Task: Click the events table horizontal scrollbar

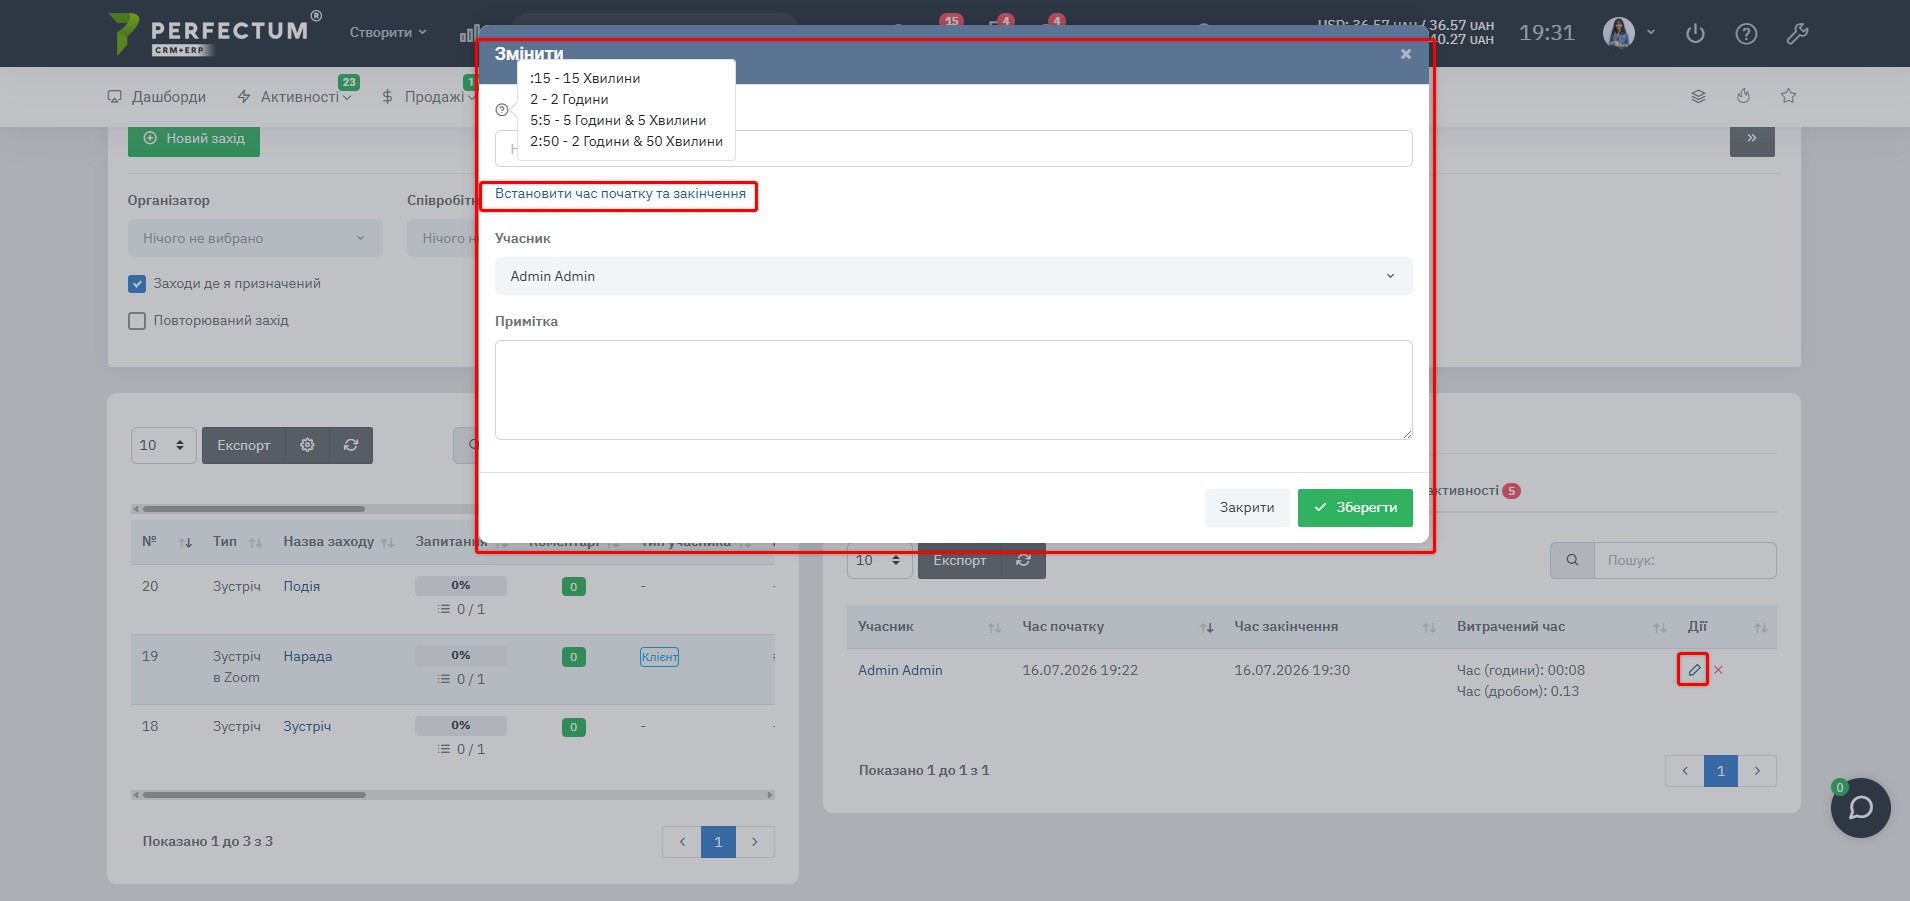Action: pyautogui.click(x=453, y=795)
